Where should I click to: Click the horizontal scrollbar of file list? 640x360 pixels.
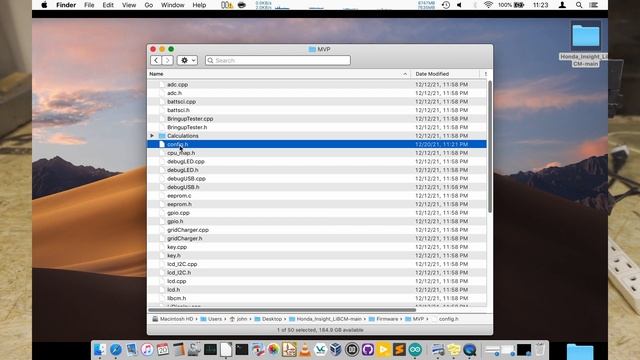point(282,310)
